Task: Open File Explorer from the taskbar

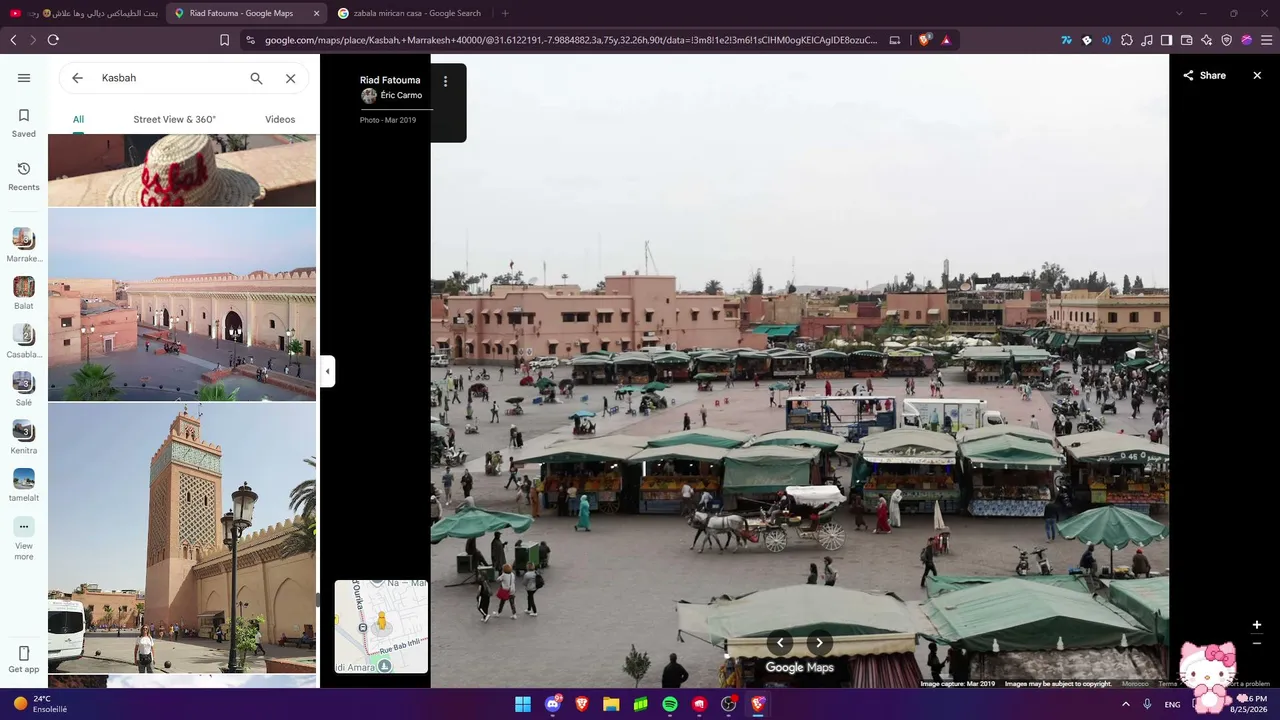Action: click(x=611, y=704)
